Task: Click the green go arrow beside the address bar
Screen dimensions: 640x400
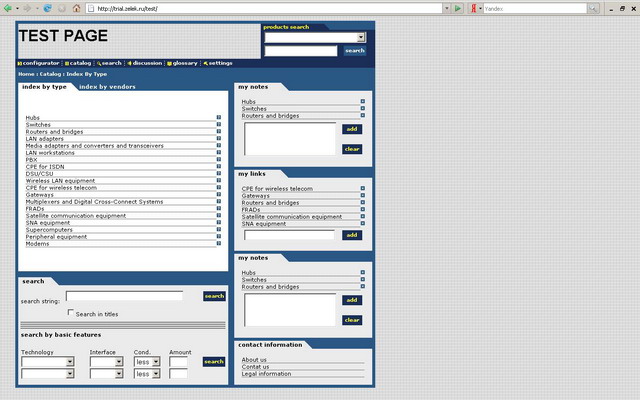Action: coord(458,8)
